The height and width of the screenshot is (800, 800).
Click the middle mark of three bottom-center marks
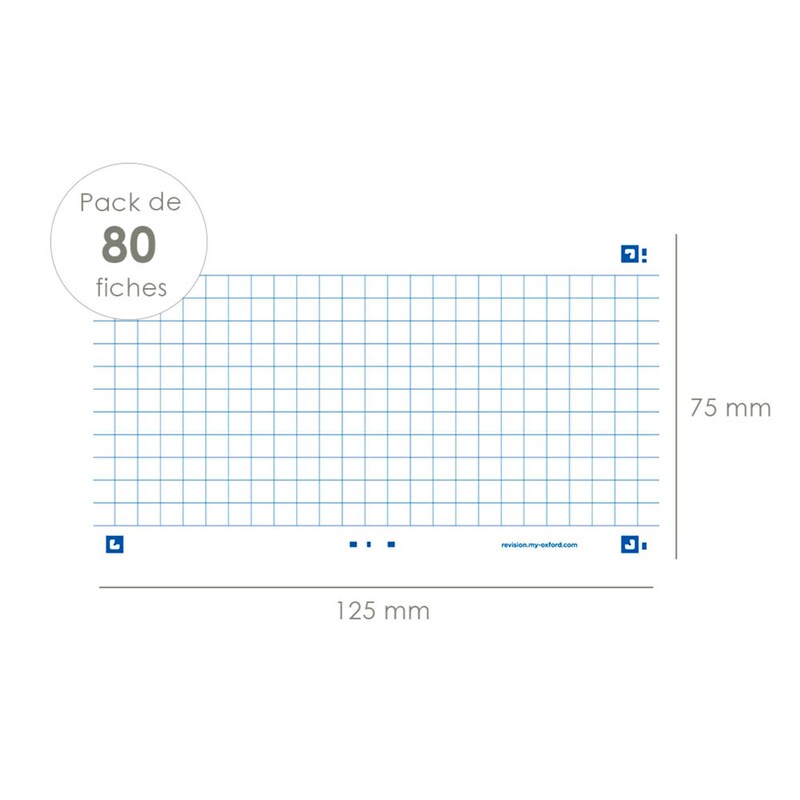369,544
